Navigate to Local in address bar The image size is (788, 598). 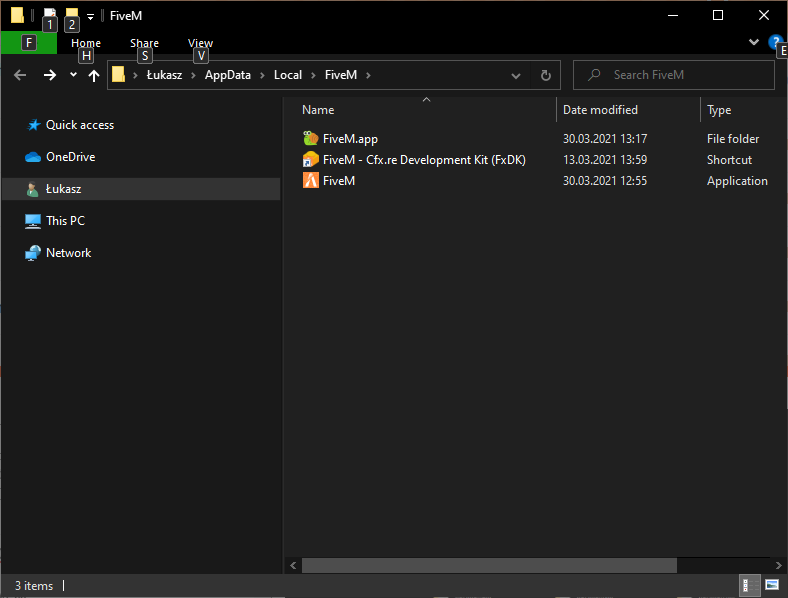(288, 75)
